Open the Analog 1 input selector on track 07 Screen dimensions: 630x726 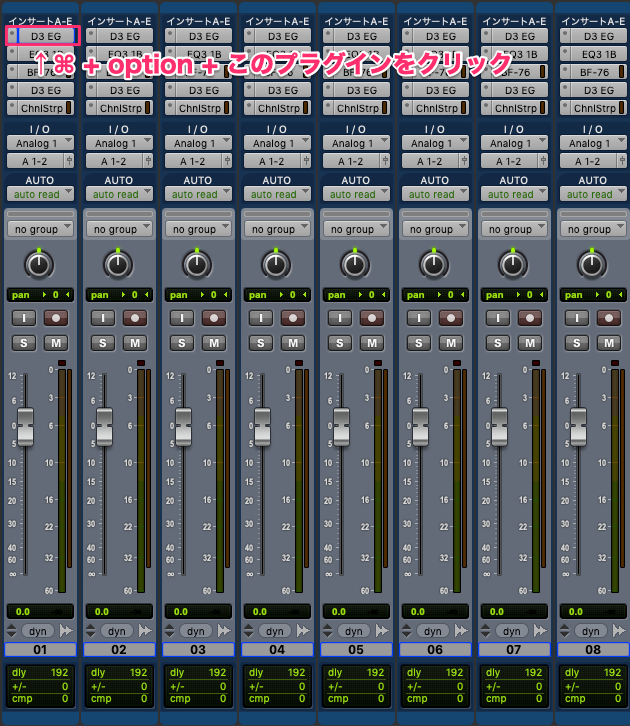pos(513,143)
